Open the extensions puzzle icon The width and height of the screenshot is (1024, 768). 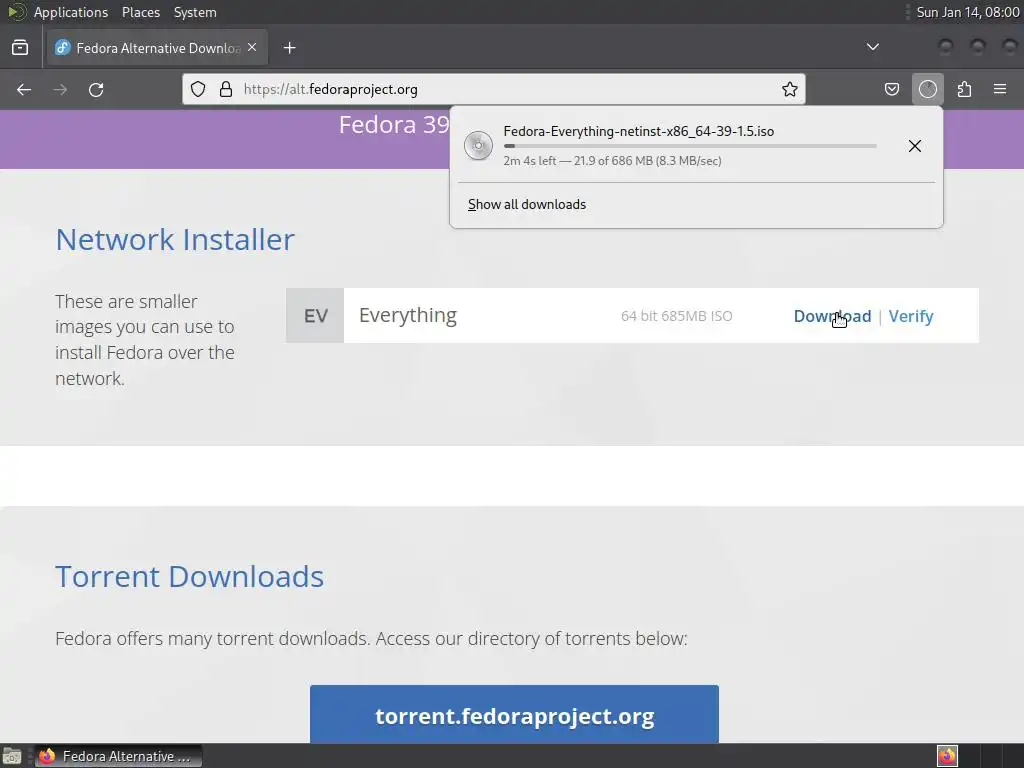tap(964, 89)
